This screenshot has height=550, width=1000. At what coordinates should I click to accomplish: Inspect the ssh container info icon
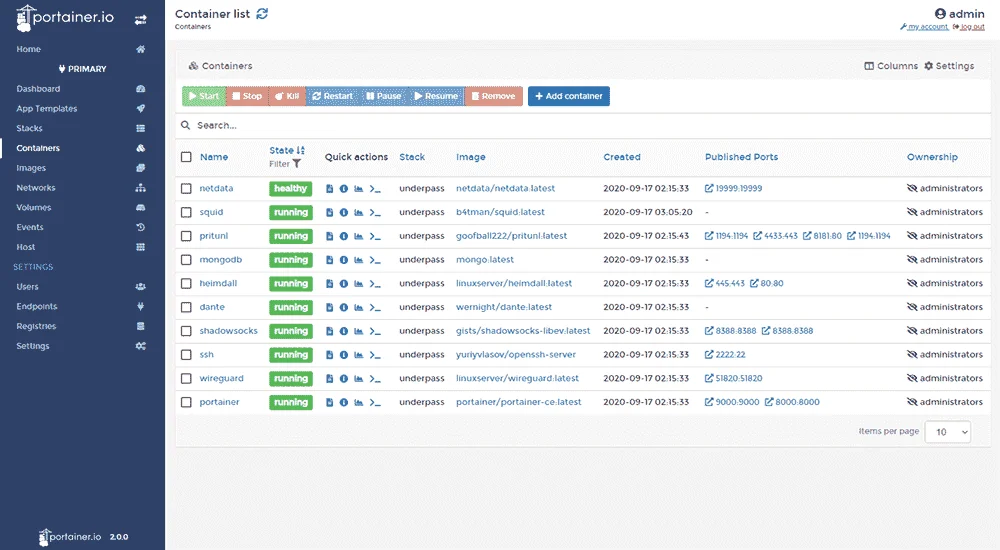tap(344, 355)
